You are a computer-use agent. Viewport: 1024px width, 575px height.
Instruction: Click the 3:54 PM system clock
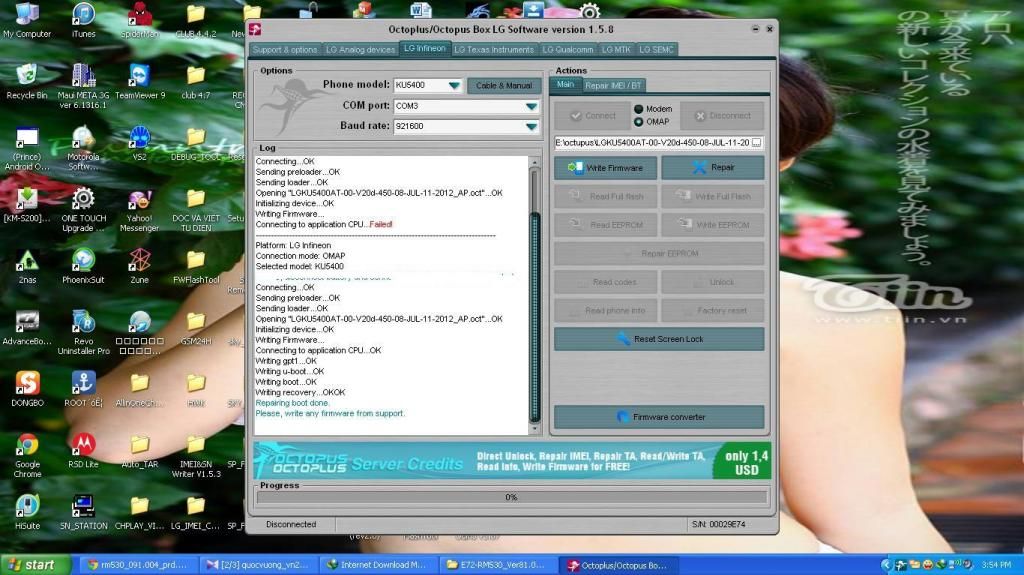pos(995,565)
